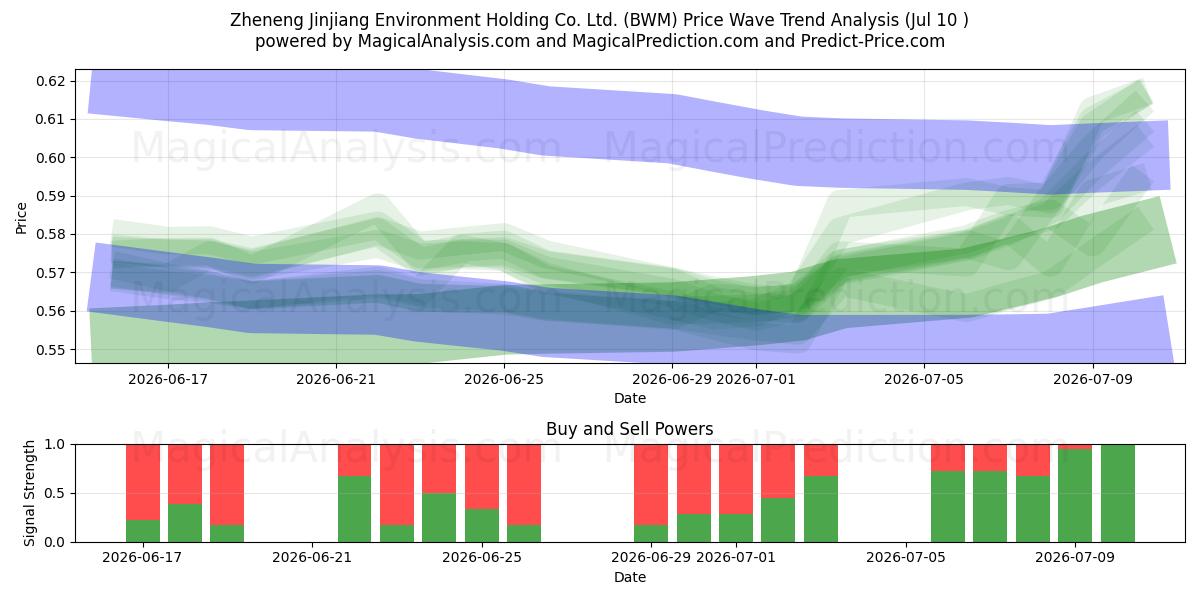The height and width of the screenshot is (600, 1200).
Task: Click the 0.5 signal strength tick label
Action: 56,493
